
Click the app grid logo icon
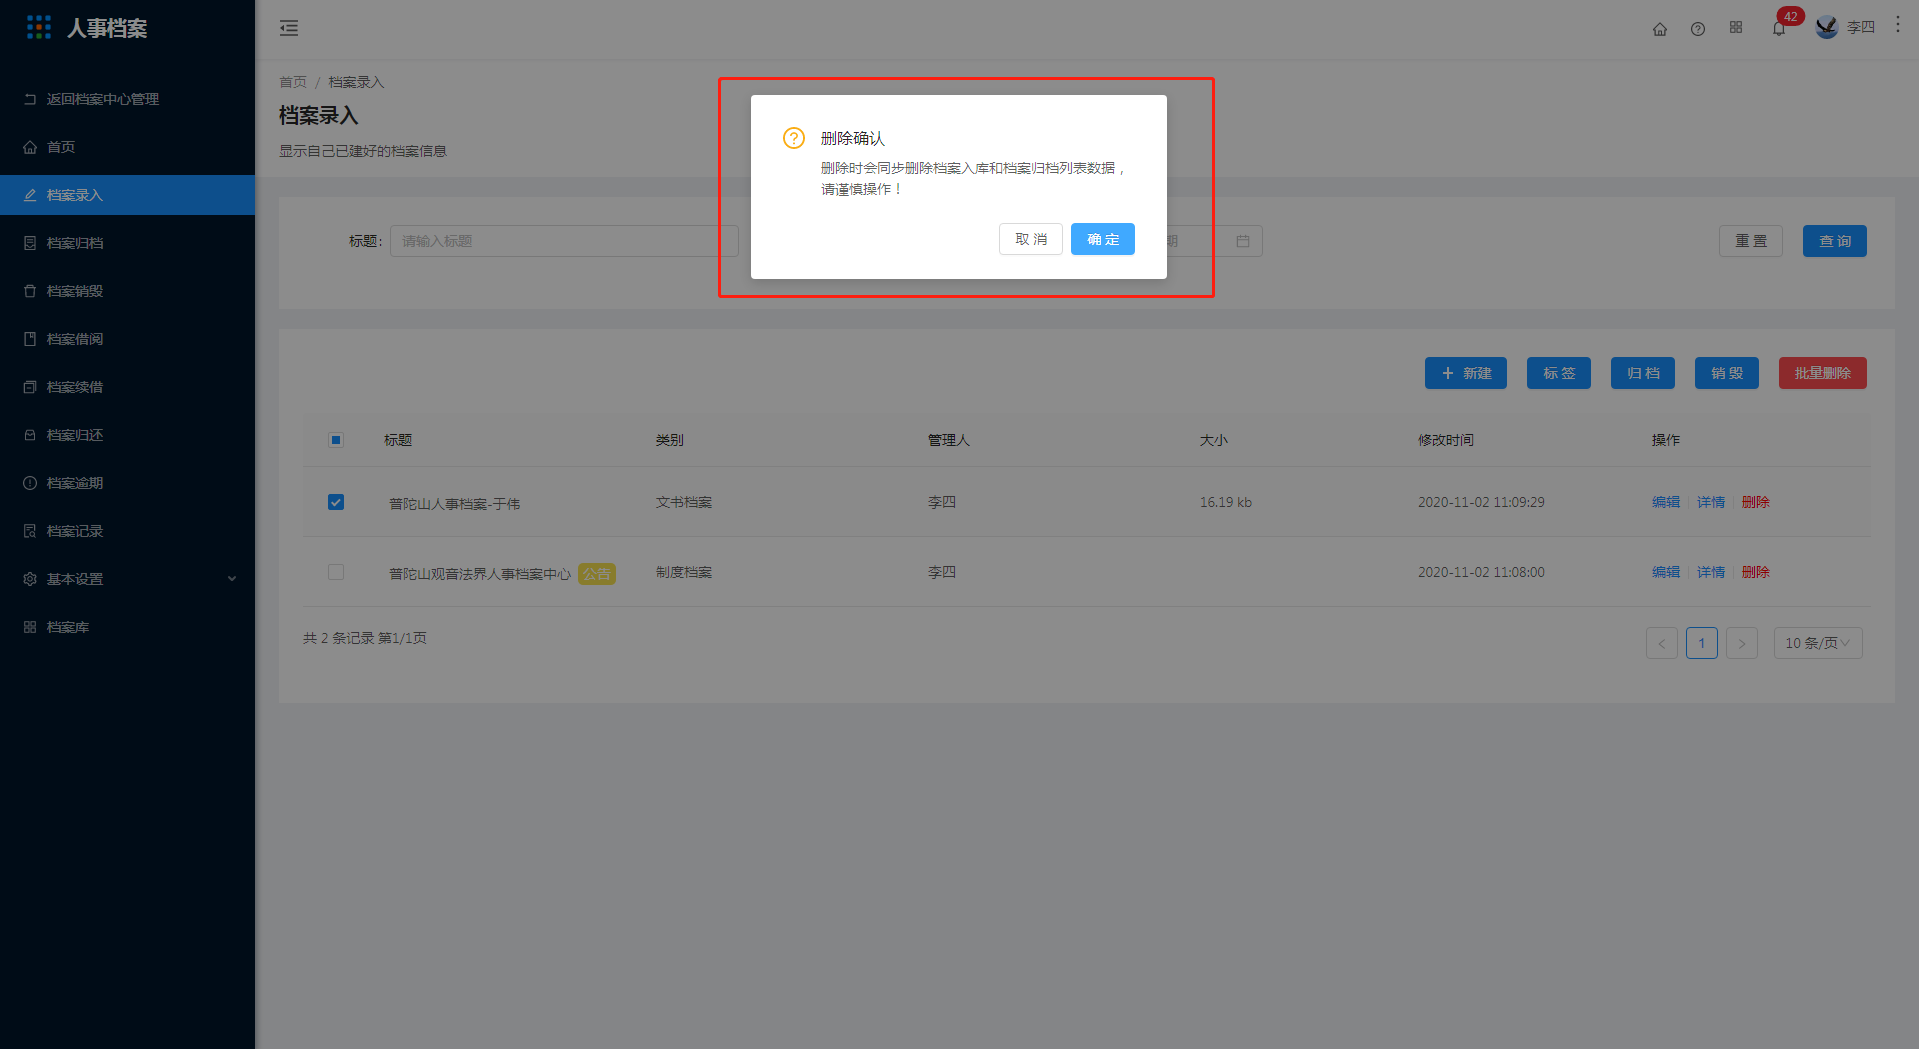pyautogui.click(x=39, y=27)
